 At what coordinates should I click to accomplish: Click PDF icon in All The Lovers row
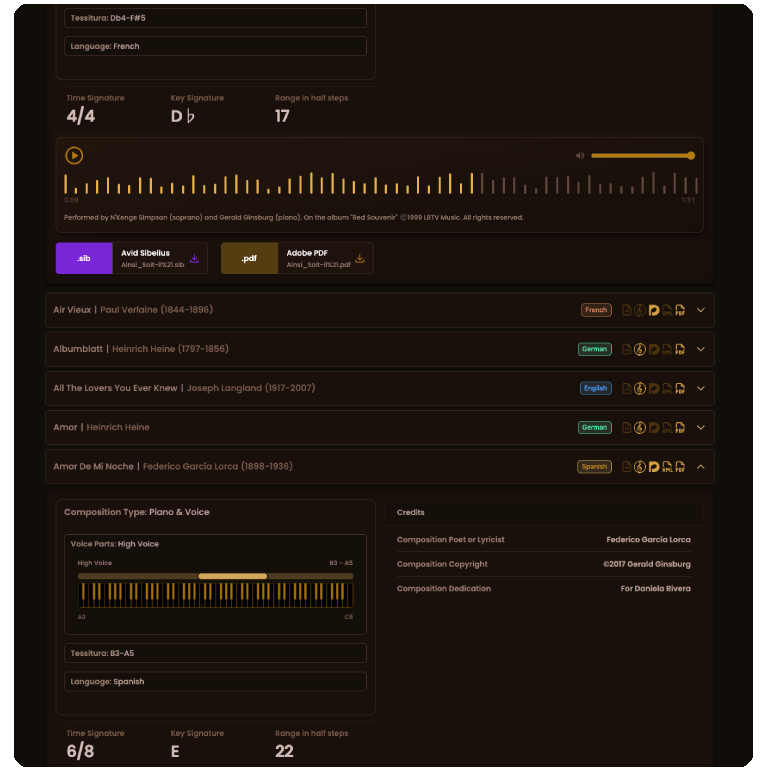coord(680,388)
